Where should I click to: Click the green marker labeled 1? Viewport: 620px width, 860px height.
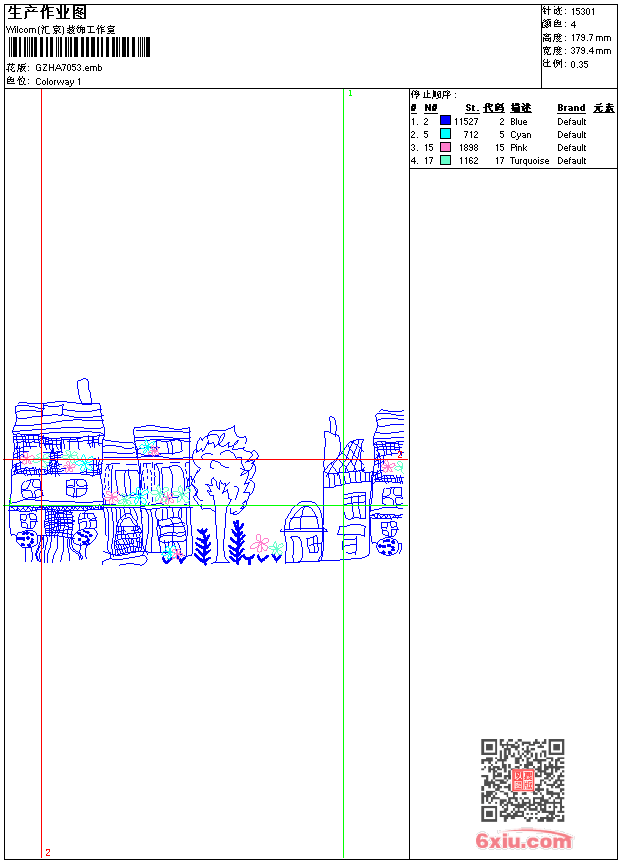pos(350,94)
